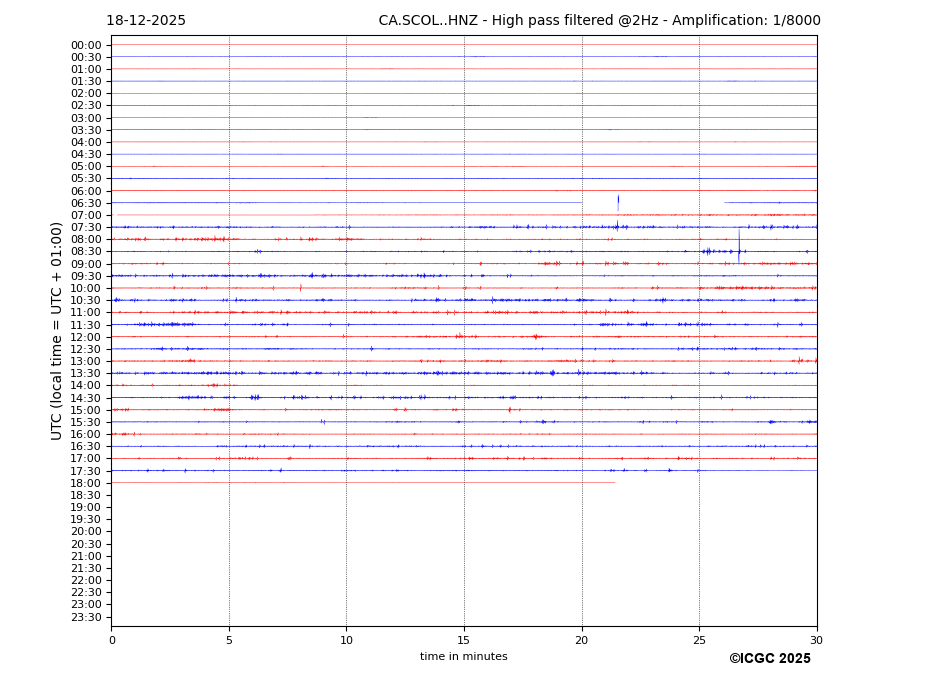Image resolution: width=927 pixels, height=696 pixels.
Task: Select the 23:30 time row label
Action: [86, 617]
